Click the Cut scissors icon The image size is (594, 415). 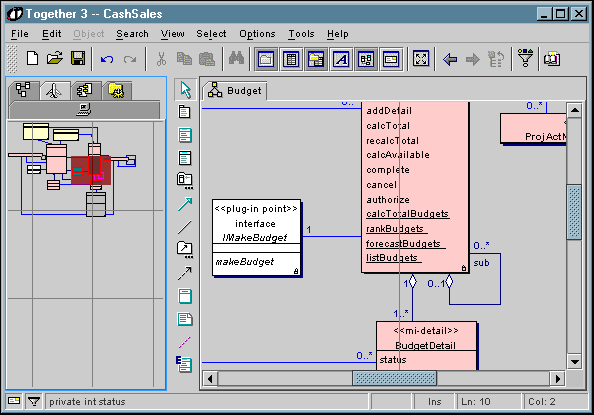click(x=162, y=59)
